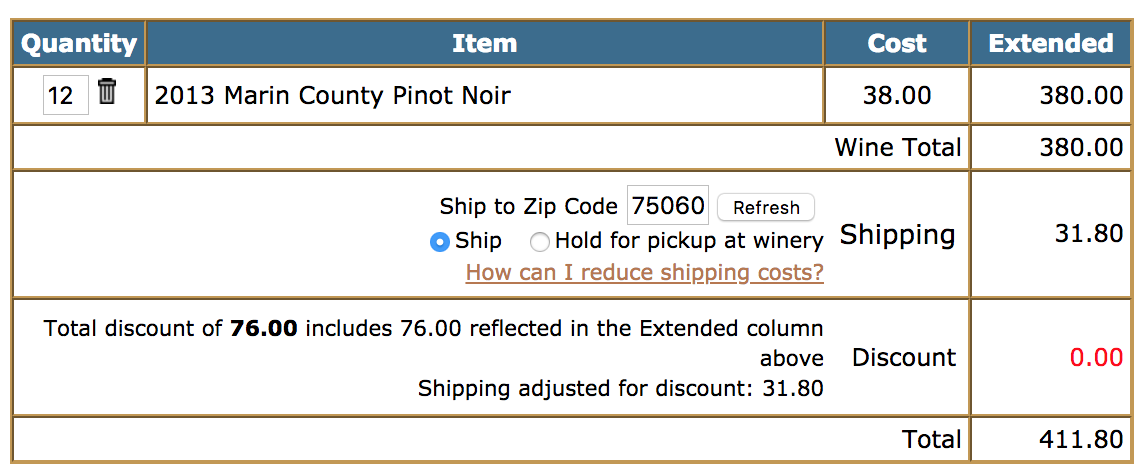Focus the Ship to Zip Code field
The image size is (1146, 468).
[x=668, y=205]
